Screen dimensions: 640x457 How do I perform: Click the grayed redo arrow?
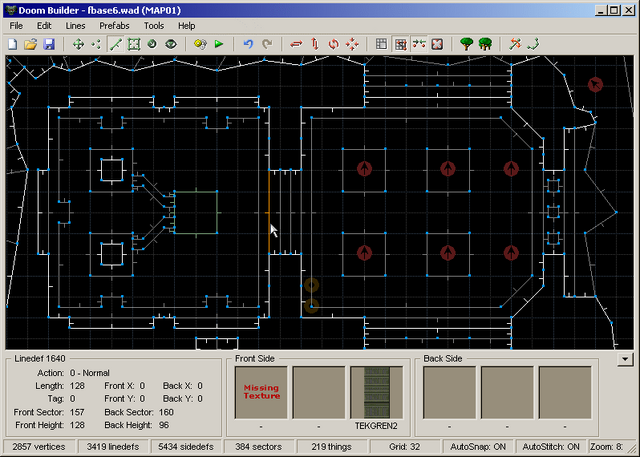(267, 44)
